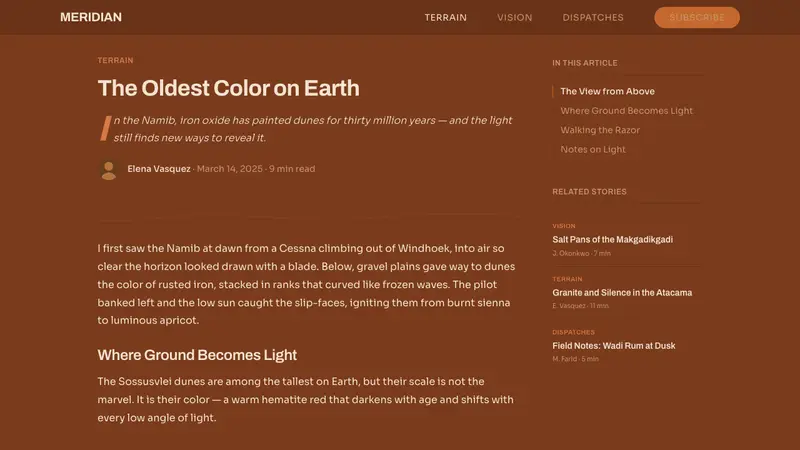The height and width of the screenshot is (450, 800).
Task: Click the Vision tag above Salt Pans story
Action: [x=564, y=226]
